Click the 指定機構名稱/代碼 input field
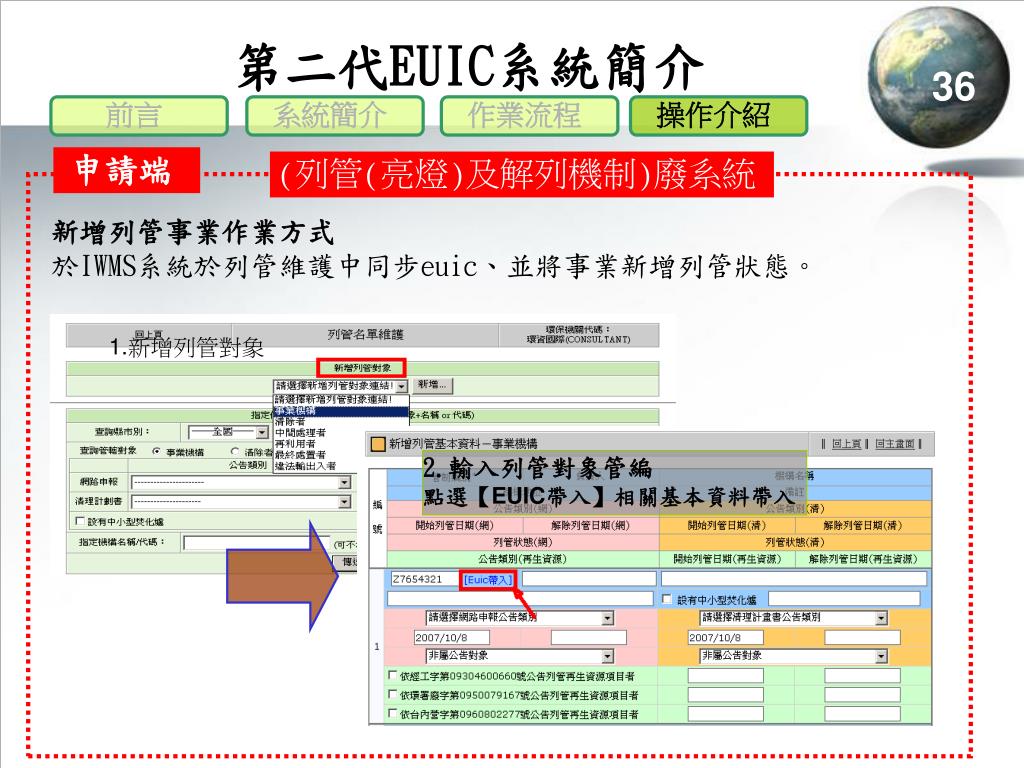This screenshot has width=1024, height=768. pos(257,543)
